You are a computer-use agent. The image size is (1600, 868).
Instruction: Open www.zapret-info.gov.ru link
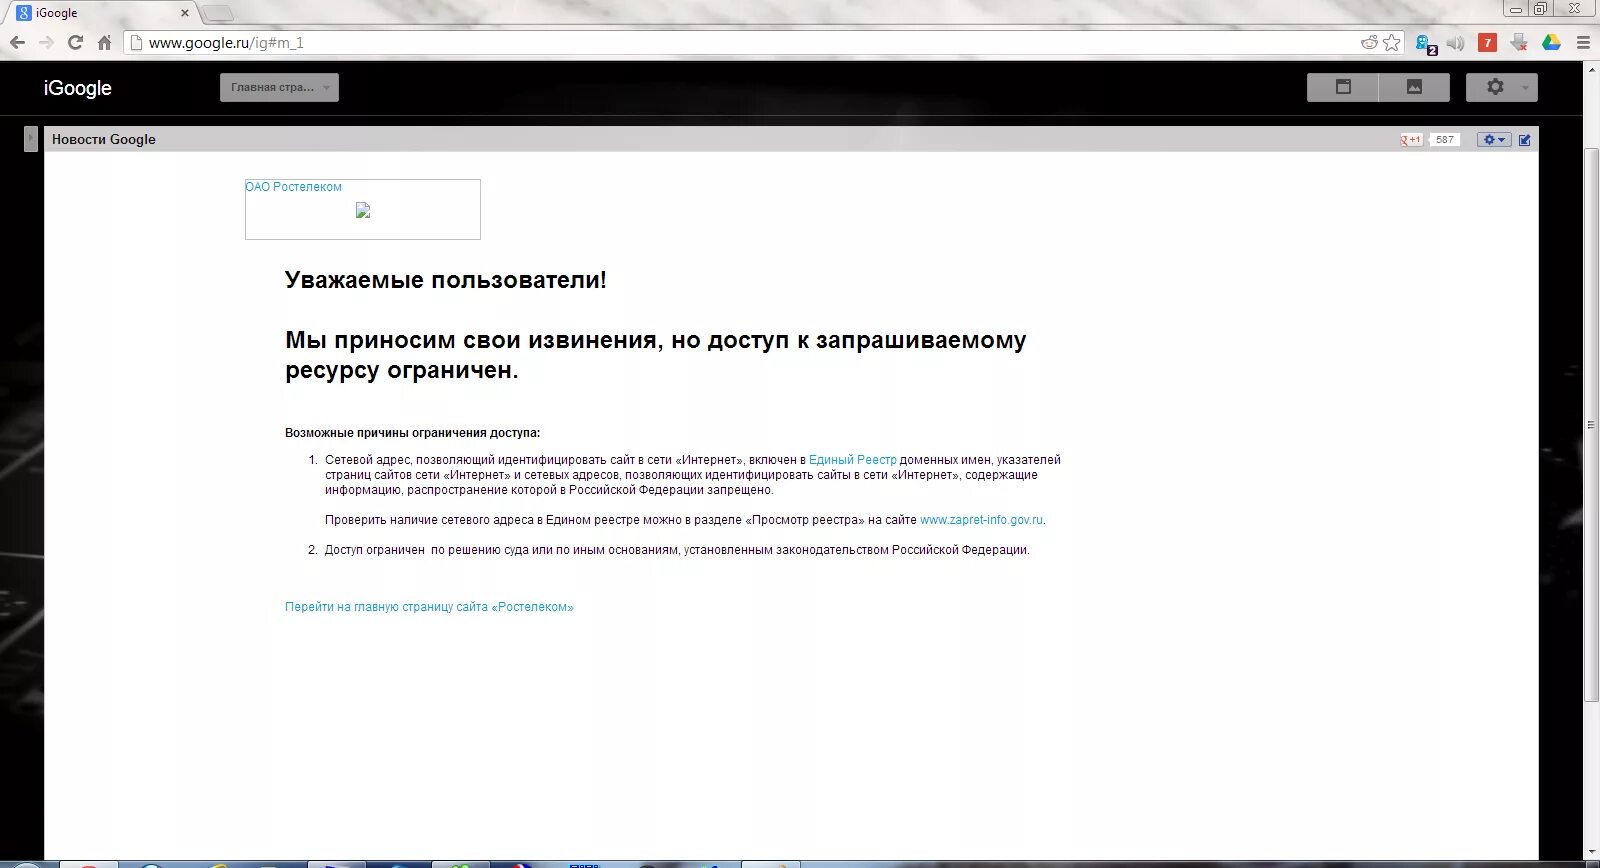pyautogui.click(x=981, y=520)
